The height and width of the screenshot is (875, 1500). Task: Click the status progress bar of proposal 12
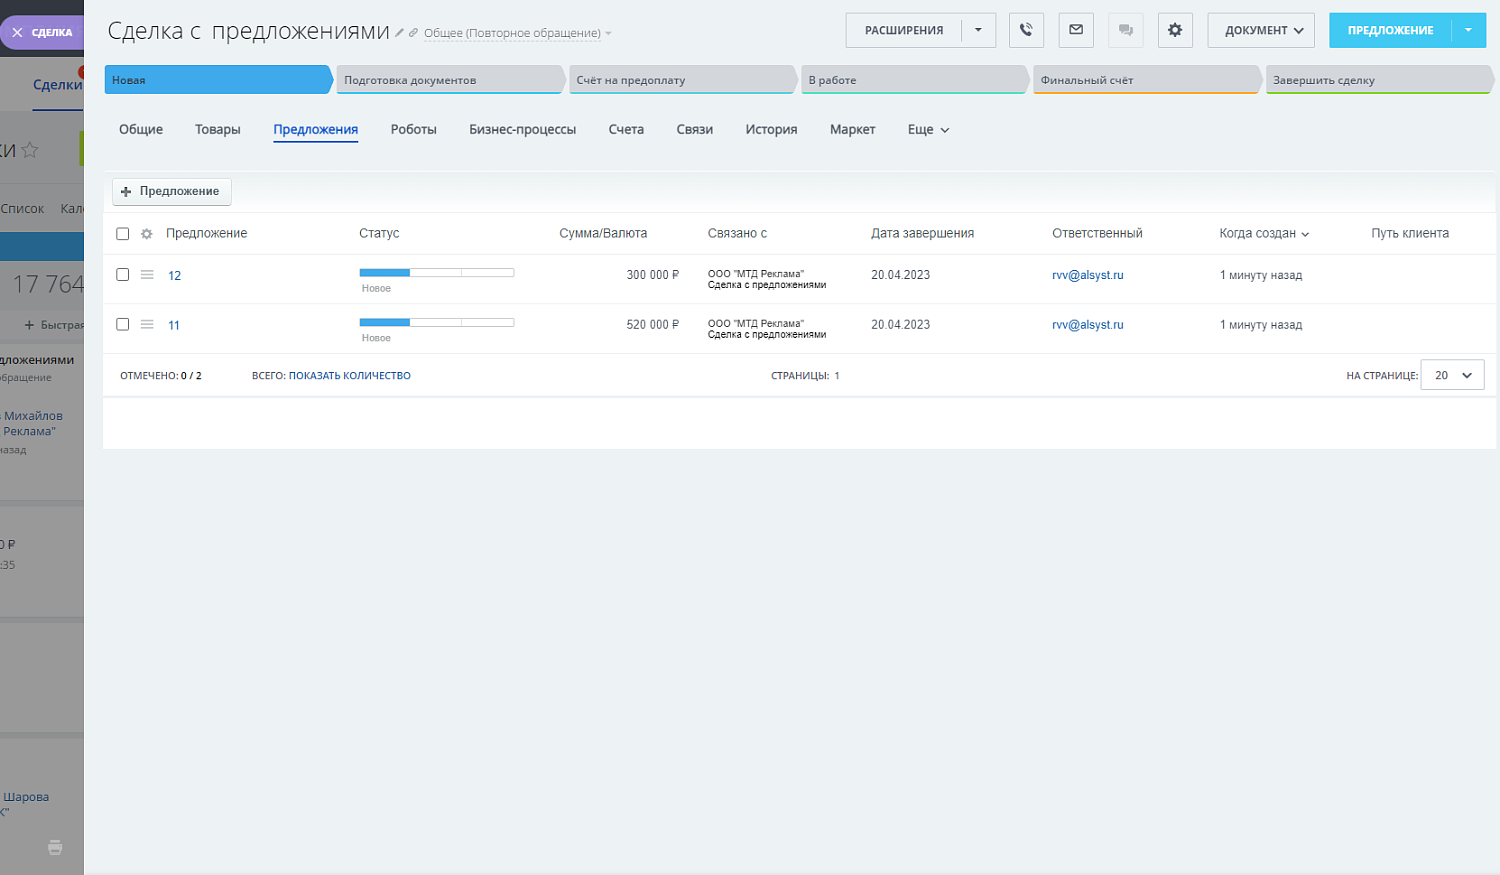point(436,273)
